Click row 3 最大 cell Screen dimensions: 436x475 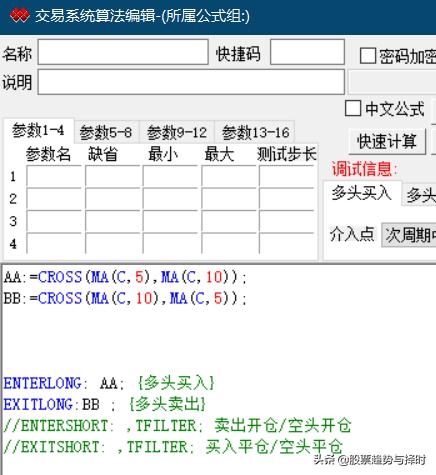coord(229,221)
